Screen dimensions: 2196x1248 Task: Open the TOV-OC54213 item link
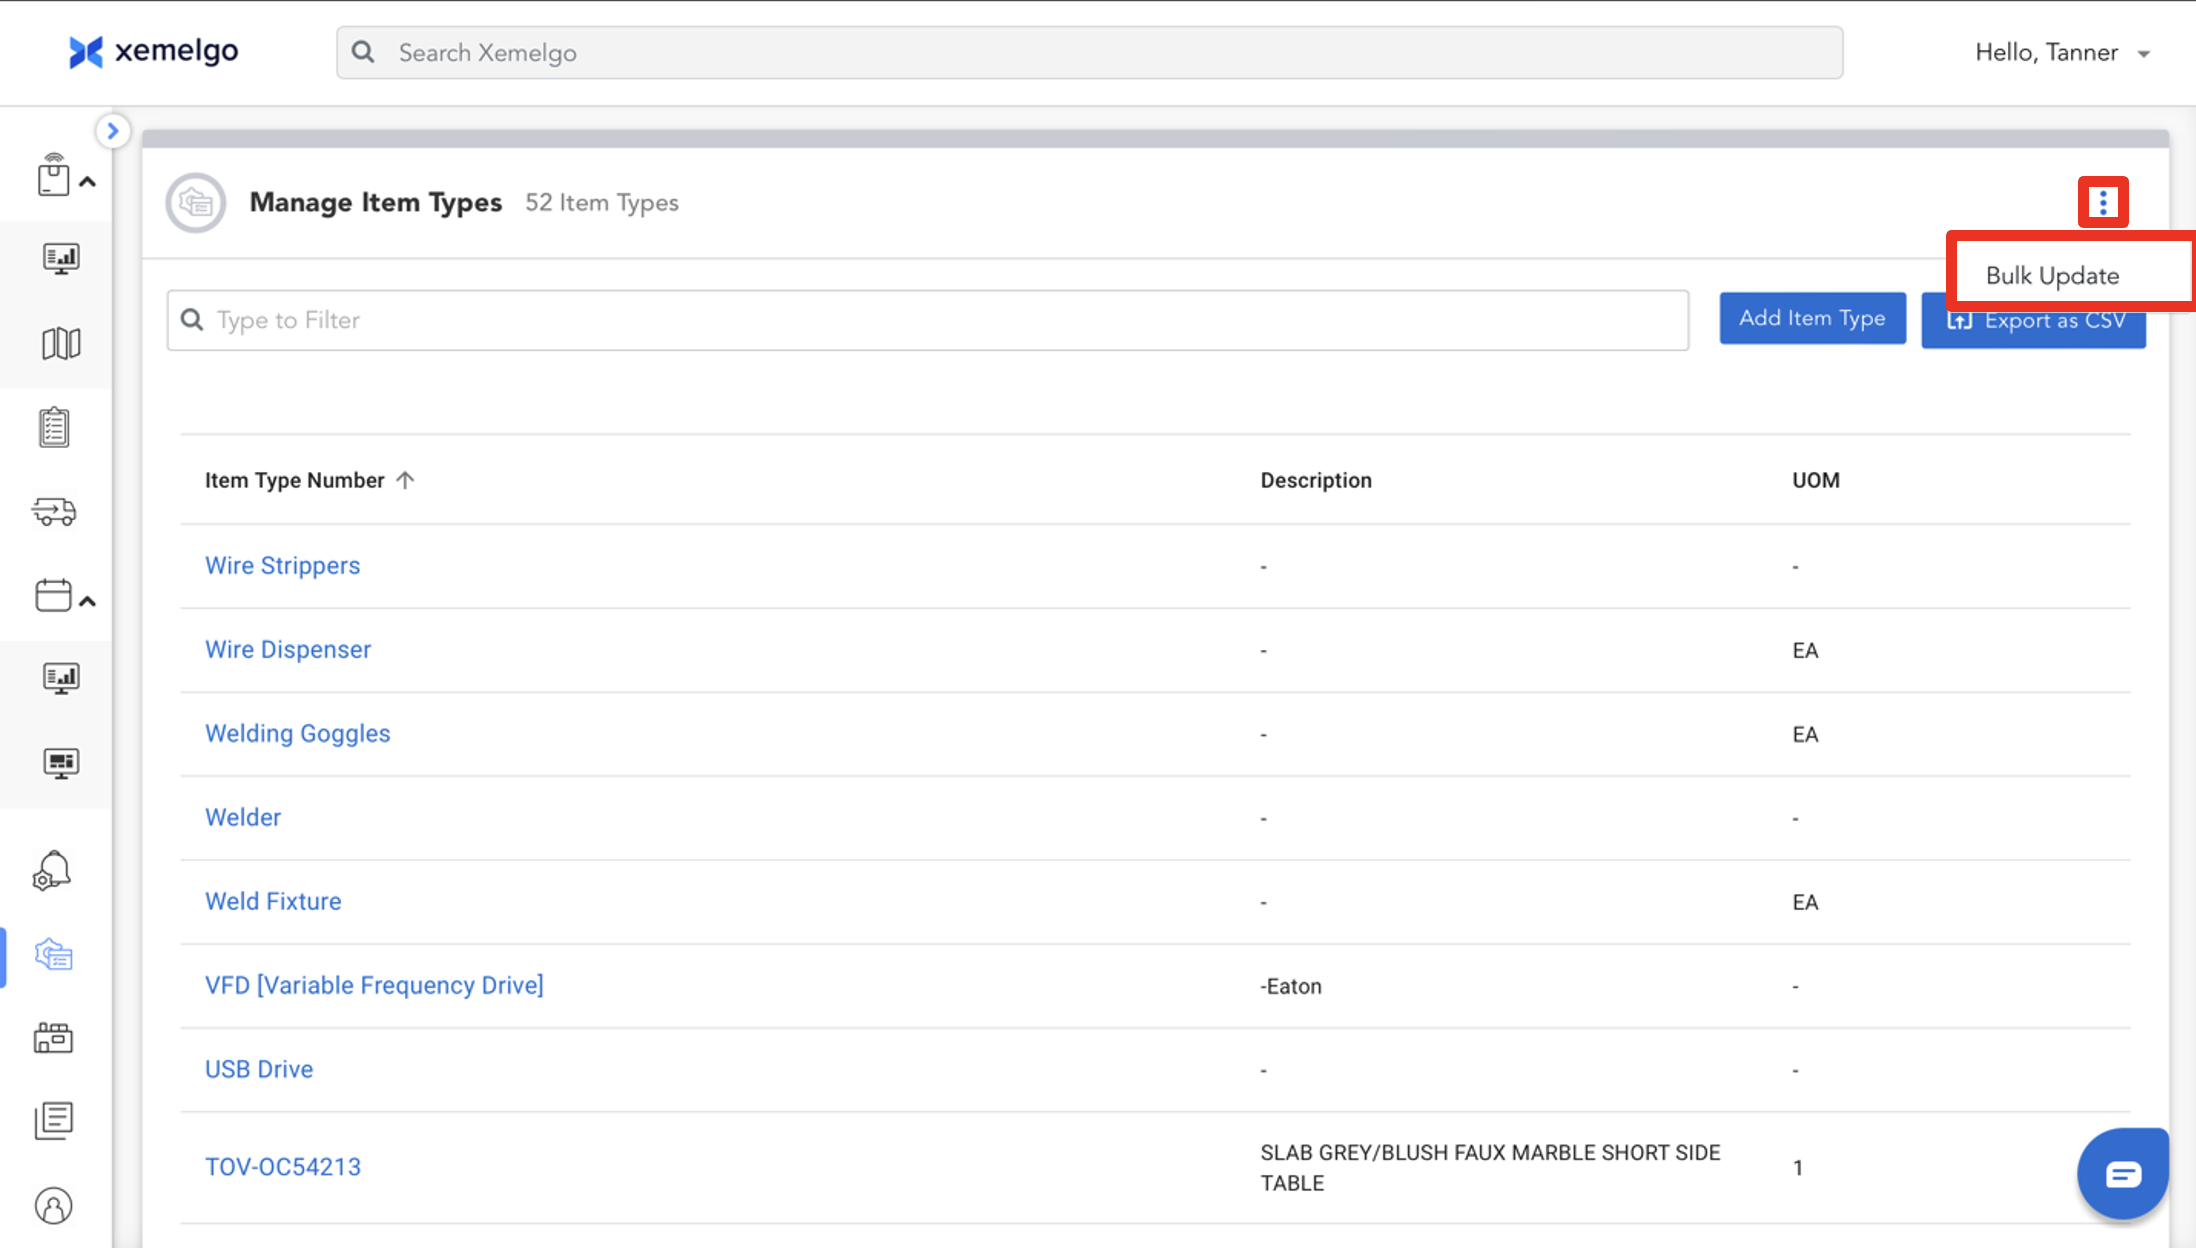tap(282, 1167)
